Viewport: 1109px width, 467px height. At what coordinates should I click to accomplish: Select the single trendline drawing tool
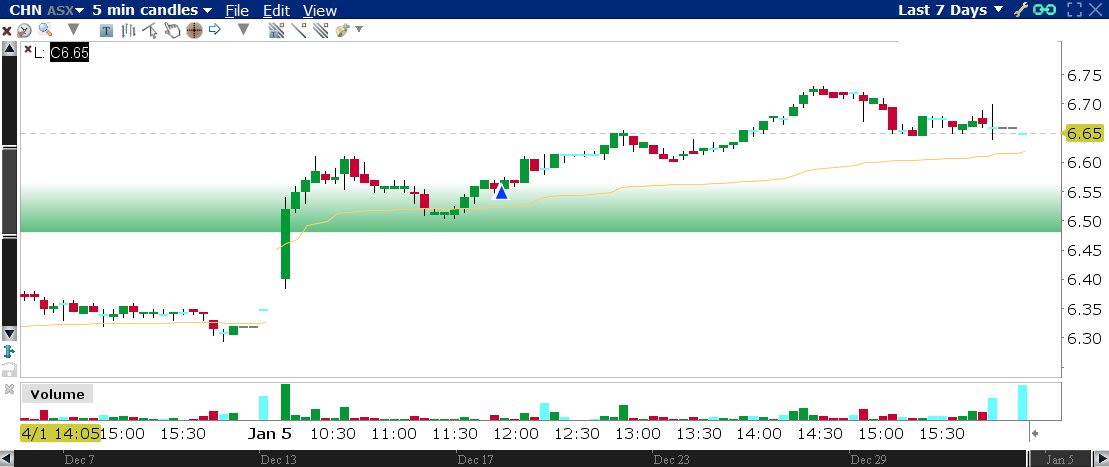[x=298, y=30]
